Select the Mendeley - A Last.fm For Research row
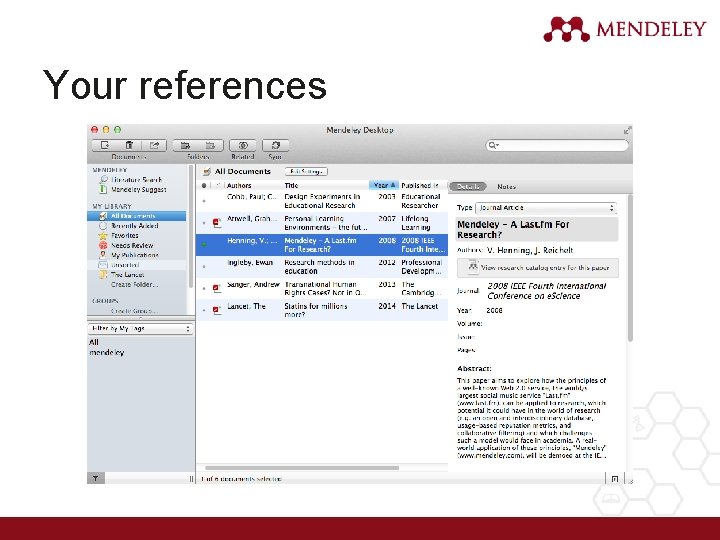720x540 pixels. point(322,245)
